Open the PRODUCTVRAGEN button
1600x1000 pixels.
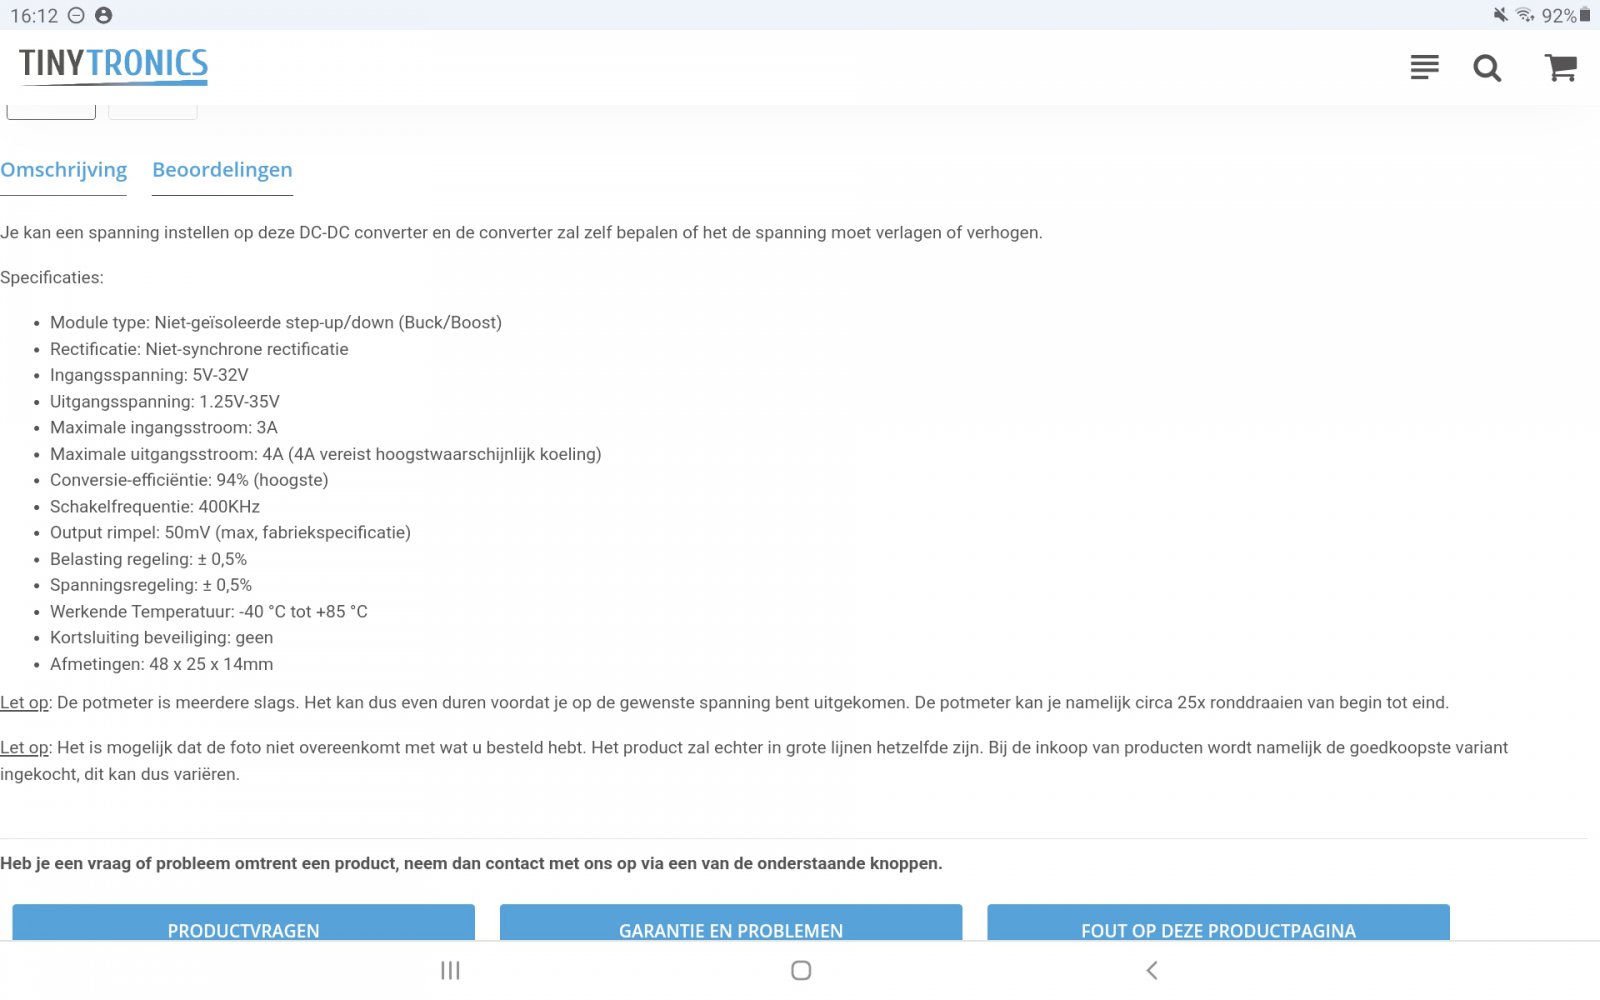click(243, 923)
